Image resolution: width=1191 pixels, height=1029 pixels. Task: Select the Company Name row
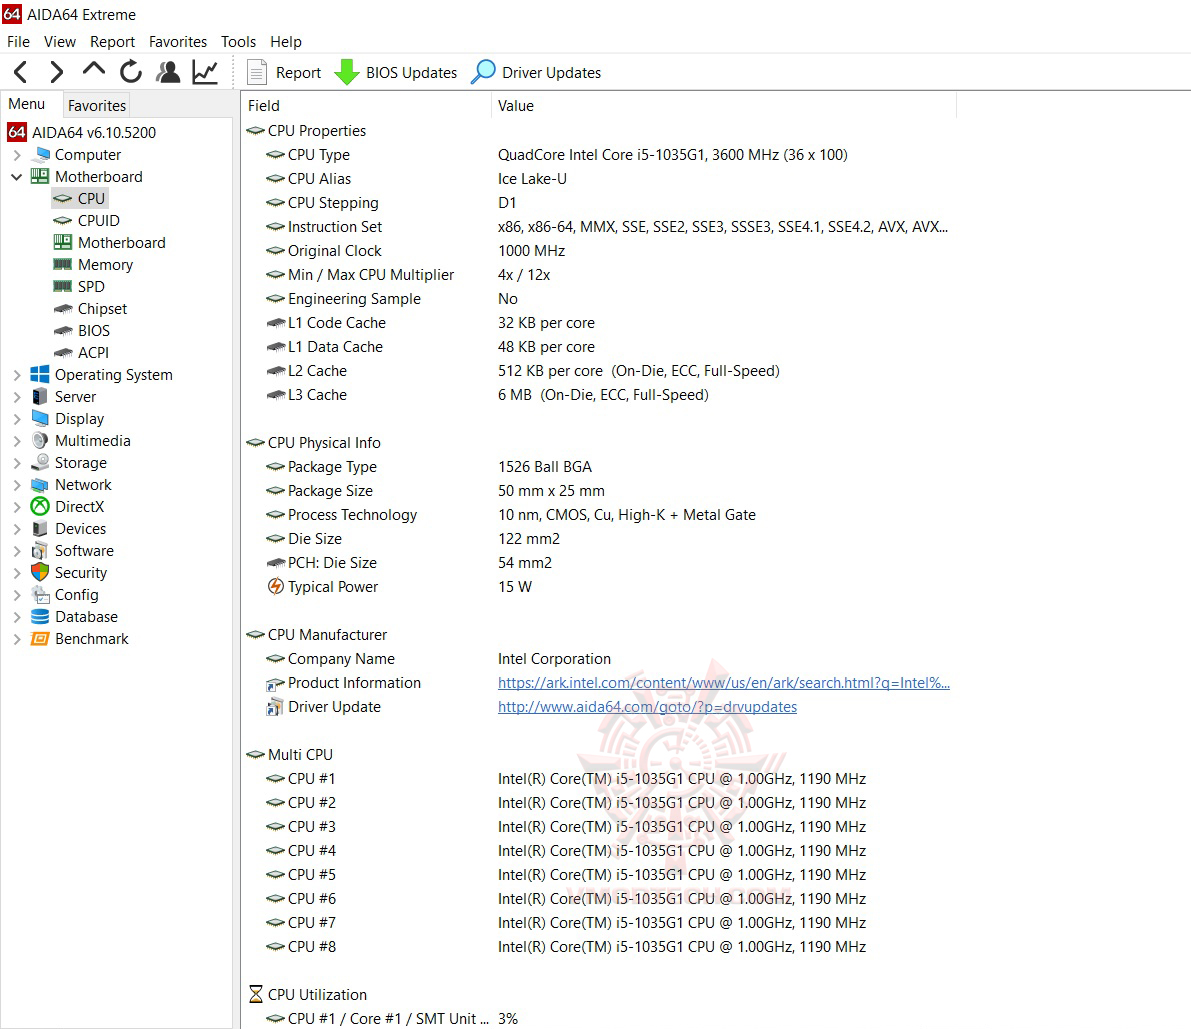click(600, 659)
